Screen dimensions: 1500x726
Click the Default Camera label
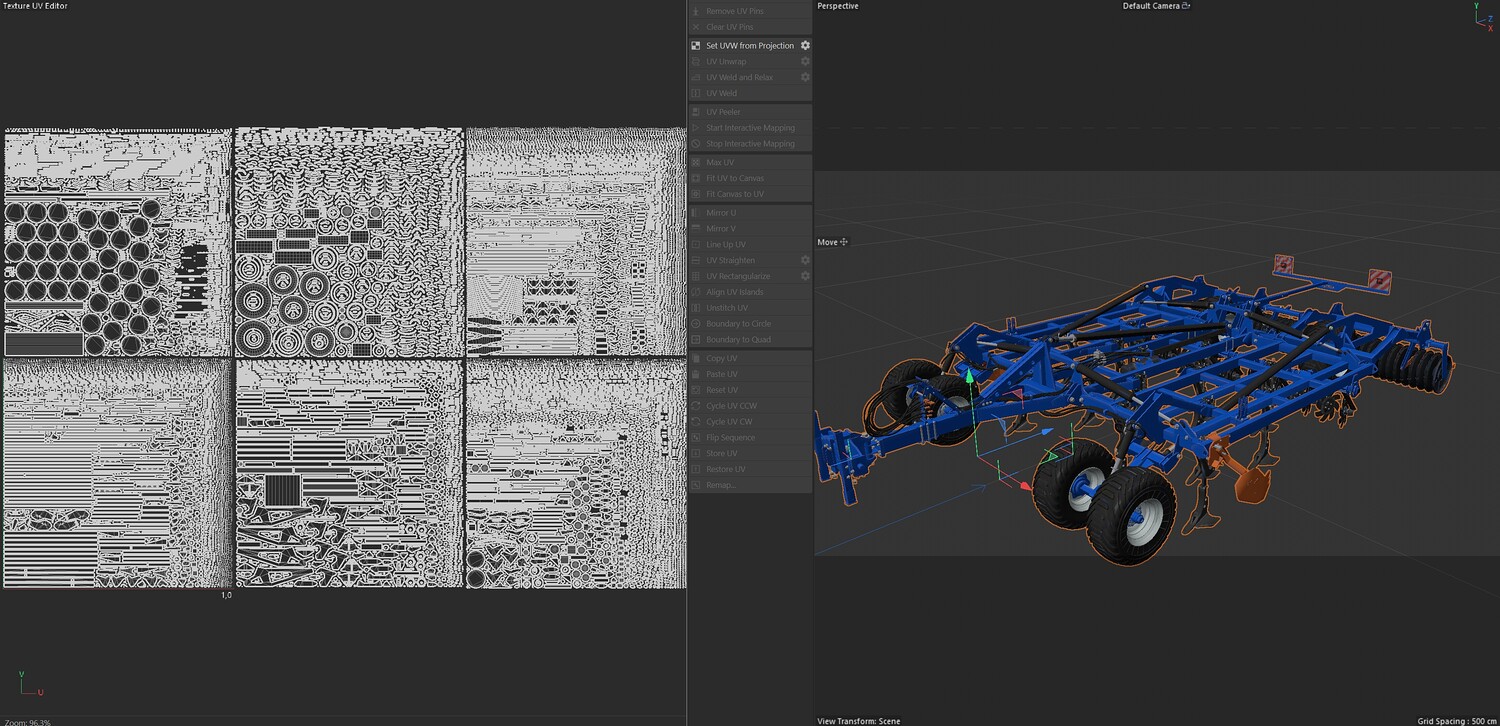pos(1151,6)
